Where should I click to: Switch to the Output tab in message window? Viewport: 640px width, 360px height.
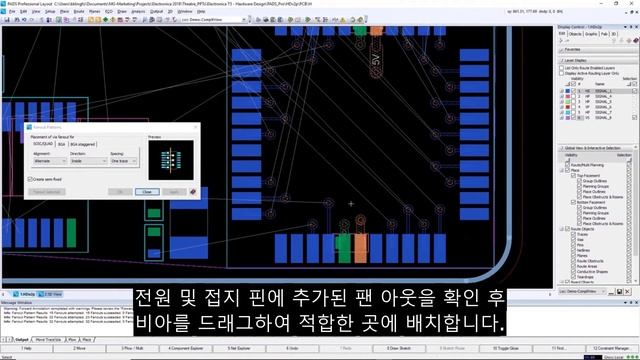point(22,340)
